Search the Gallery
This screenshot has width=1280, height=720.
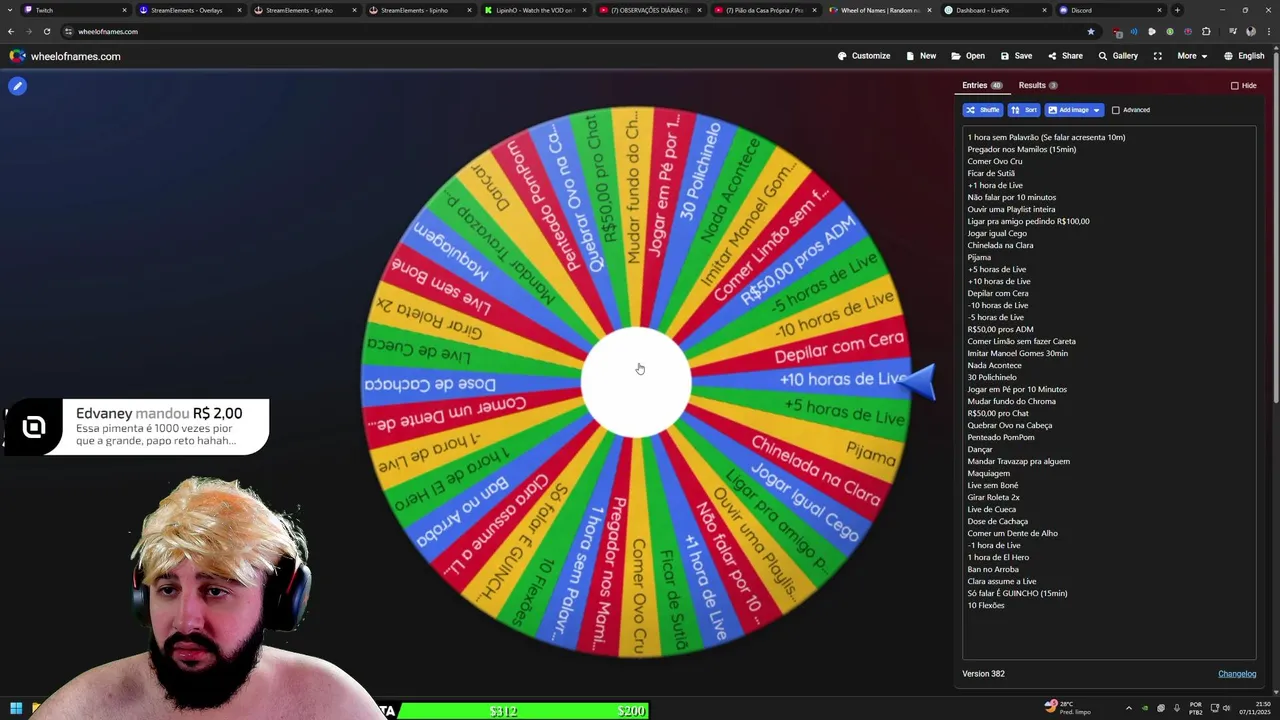click(1118, 56)
